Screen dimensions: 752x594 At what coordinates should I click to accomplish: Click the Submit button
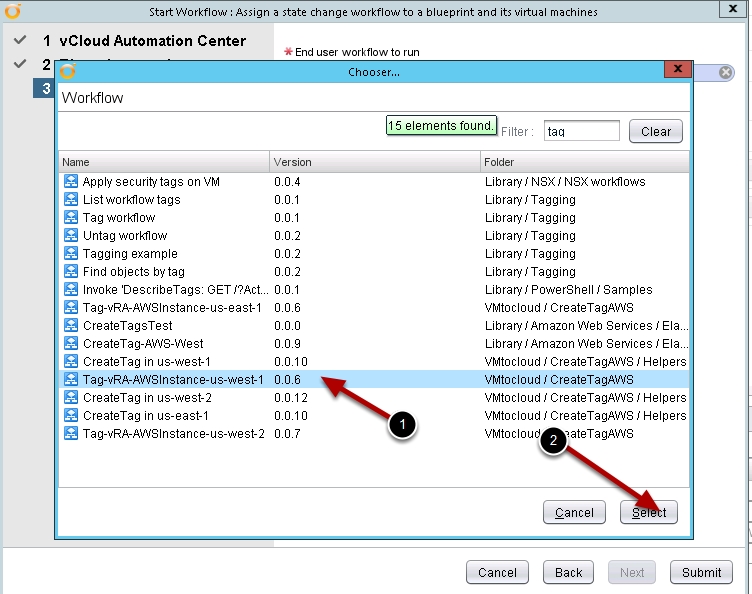[x=701, y=572]
